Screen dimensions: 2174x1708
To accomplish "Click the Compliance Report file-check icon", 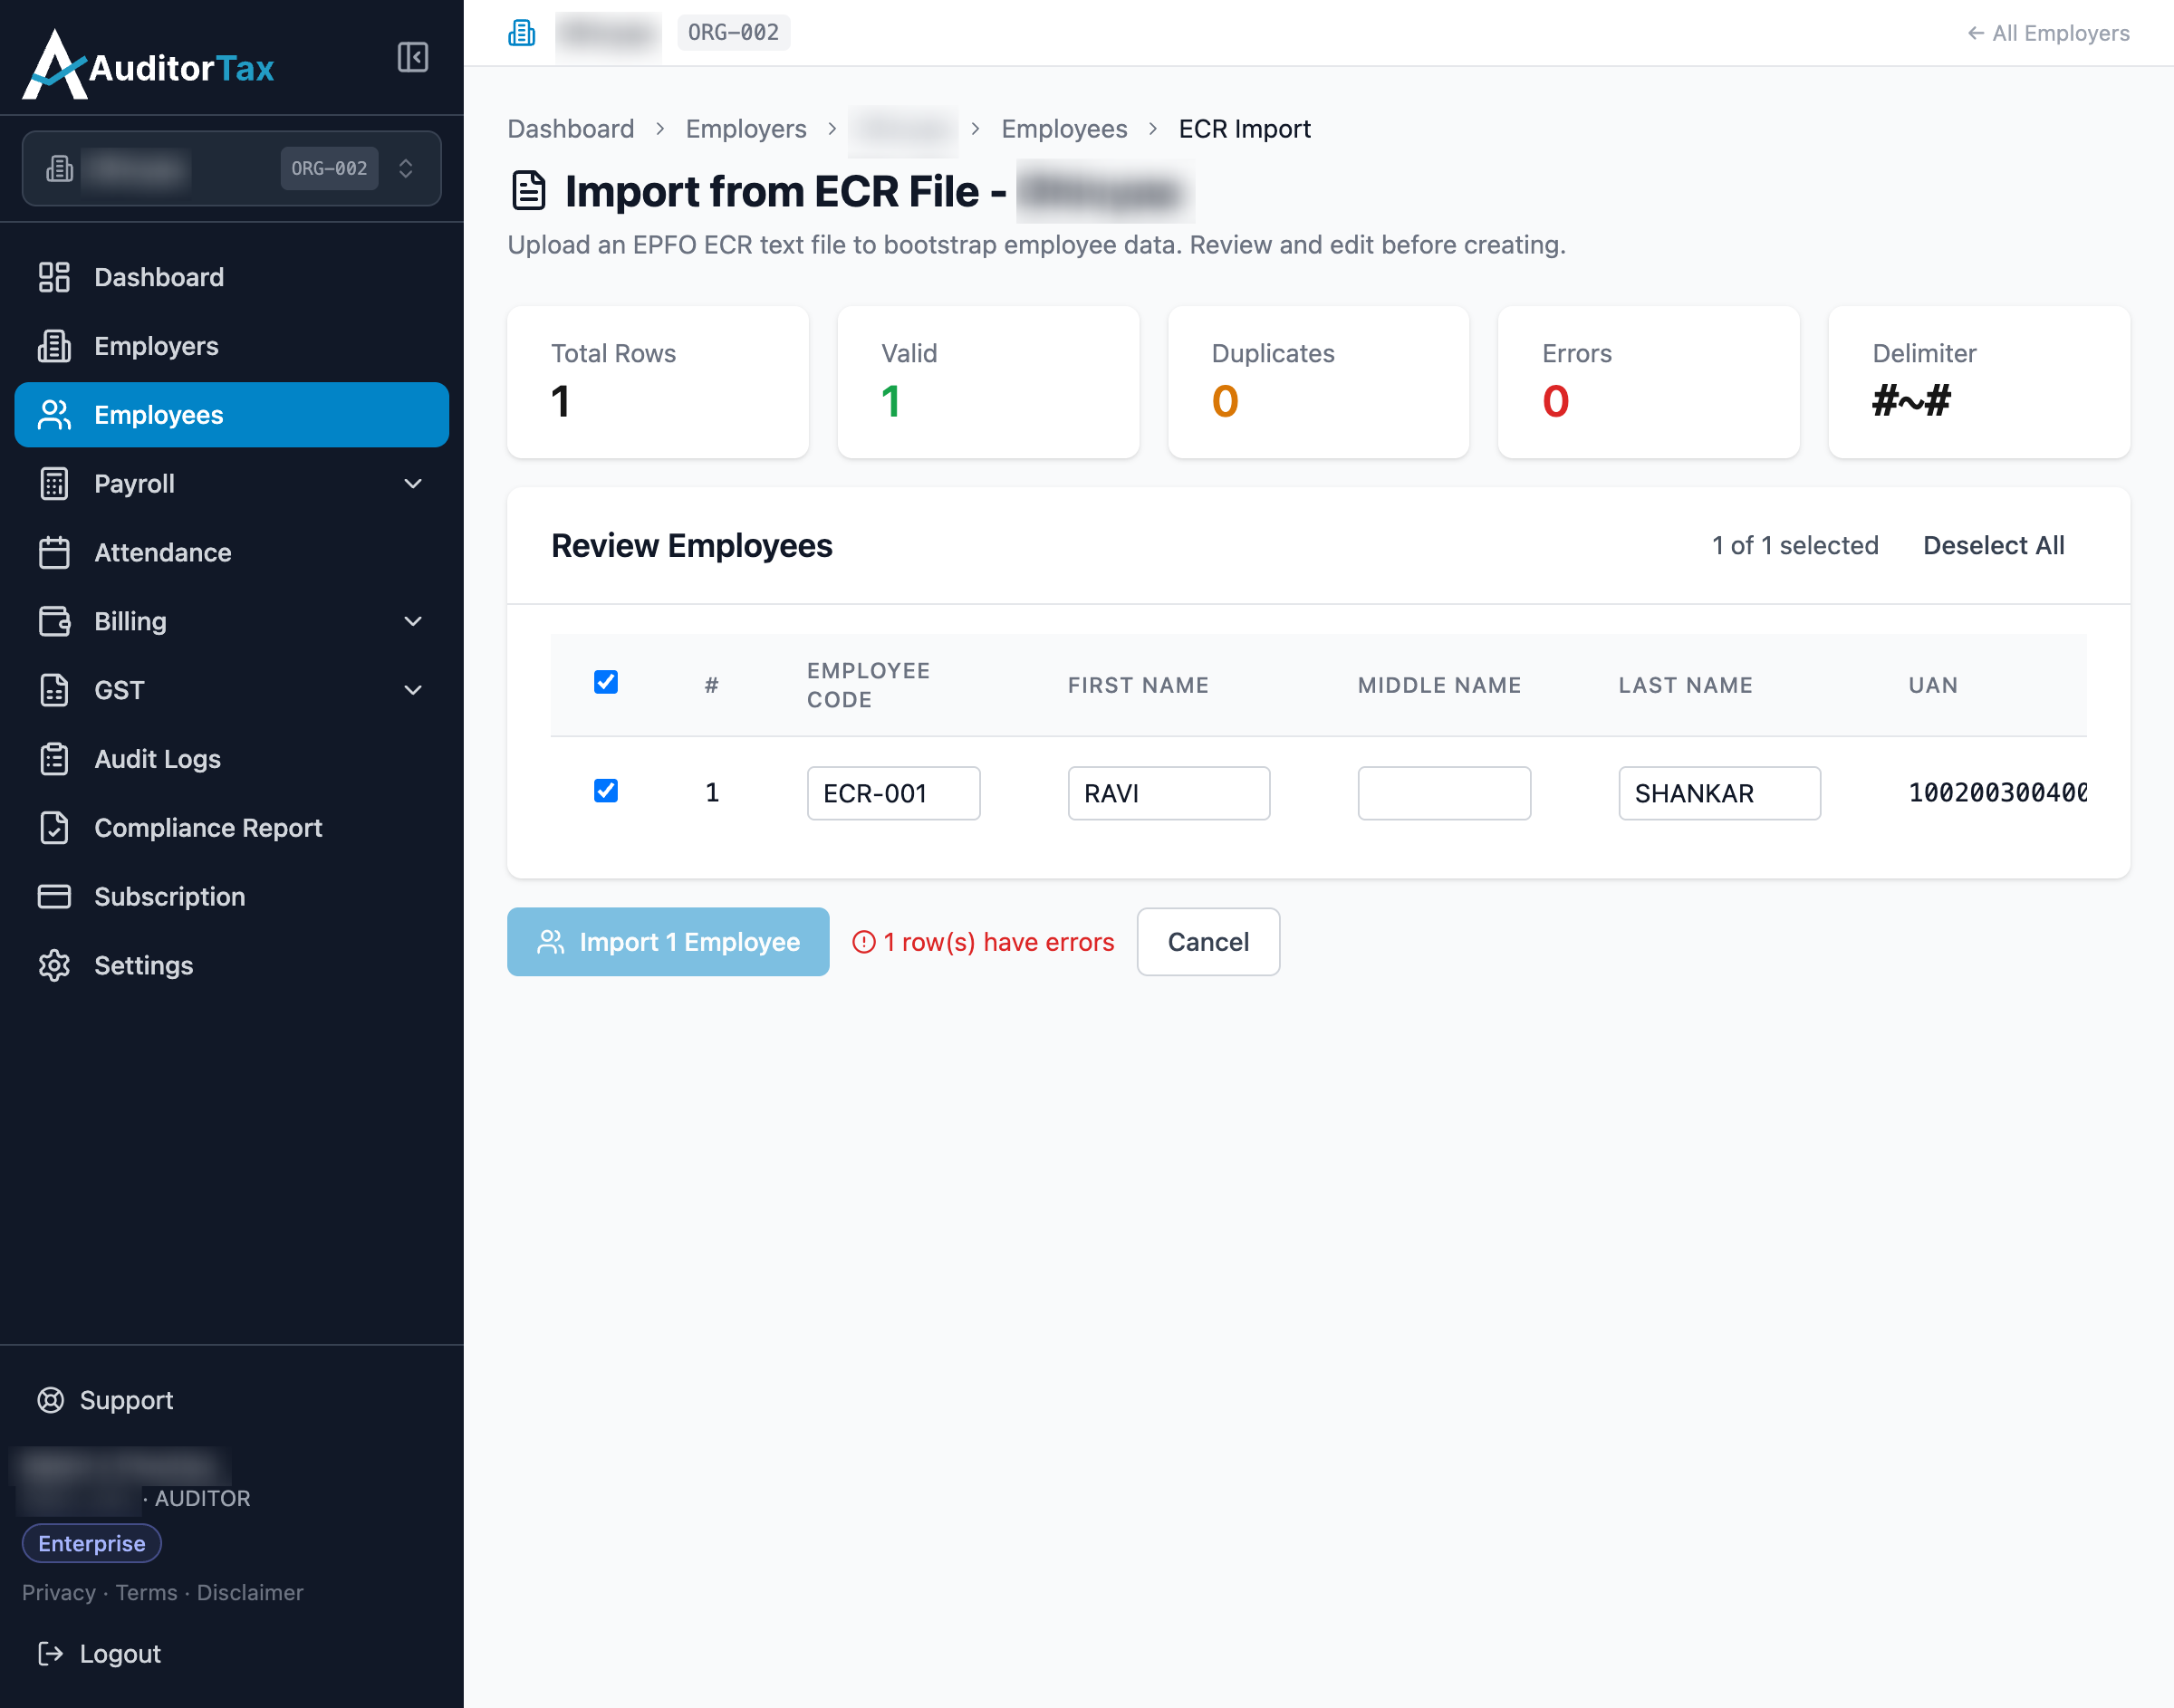I will click(54, 828).
